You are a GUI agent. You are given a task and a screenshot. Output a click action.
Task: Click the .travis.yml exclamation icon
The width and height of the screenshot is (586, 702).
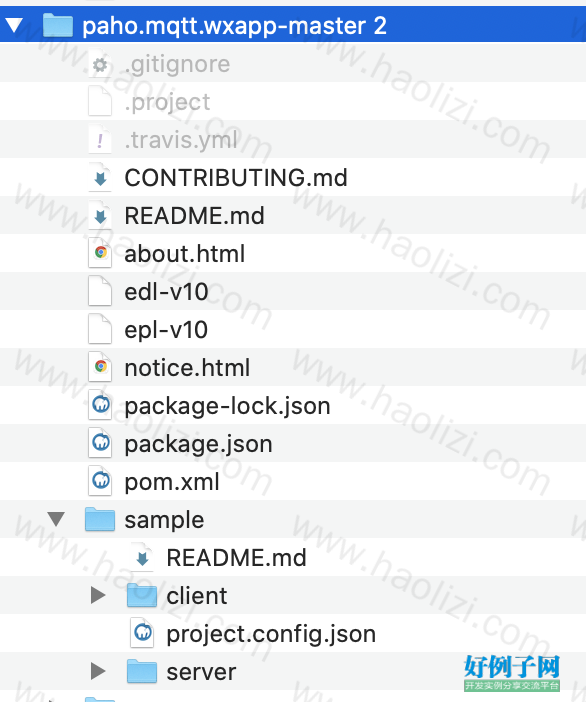pos(100,141)
